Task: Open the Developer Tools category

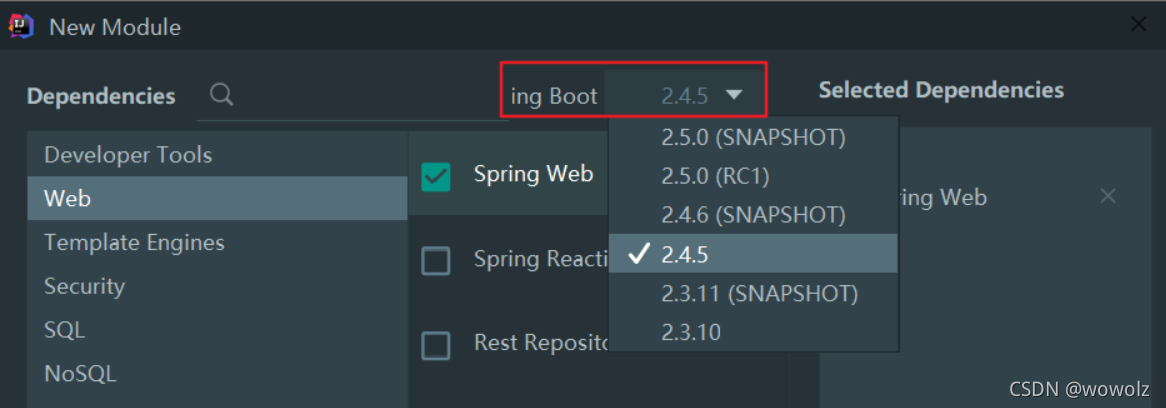Action: (128, 155)
